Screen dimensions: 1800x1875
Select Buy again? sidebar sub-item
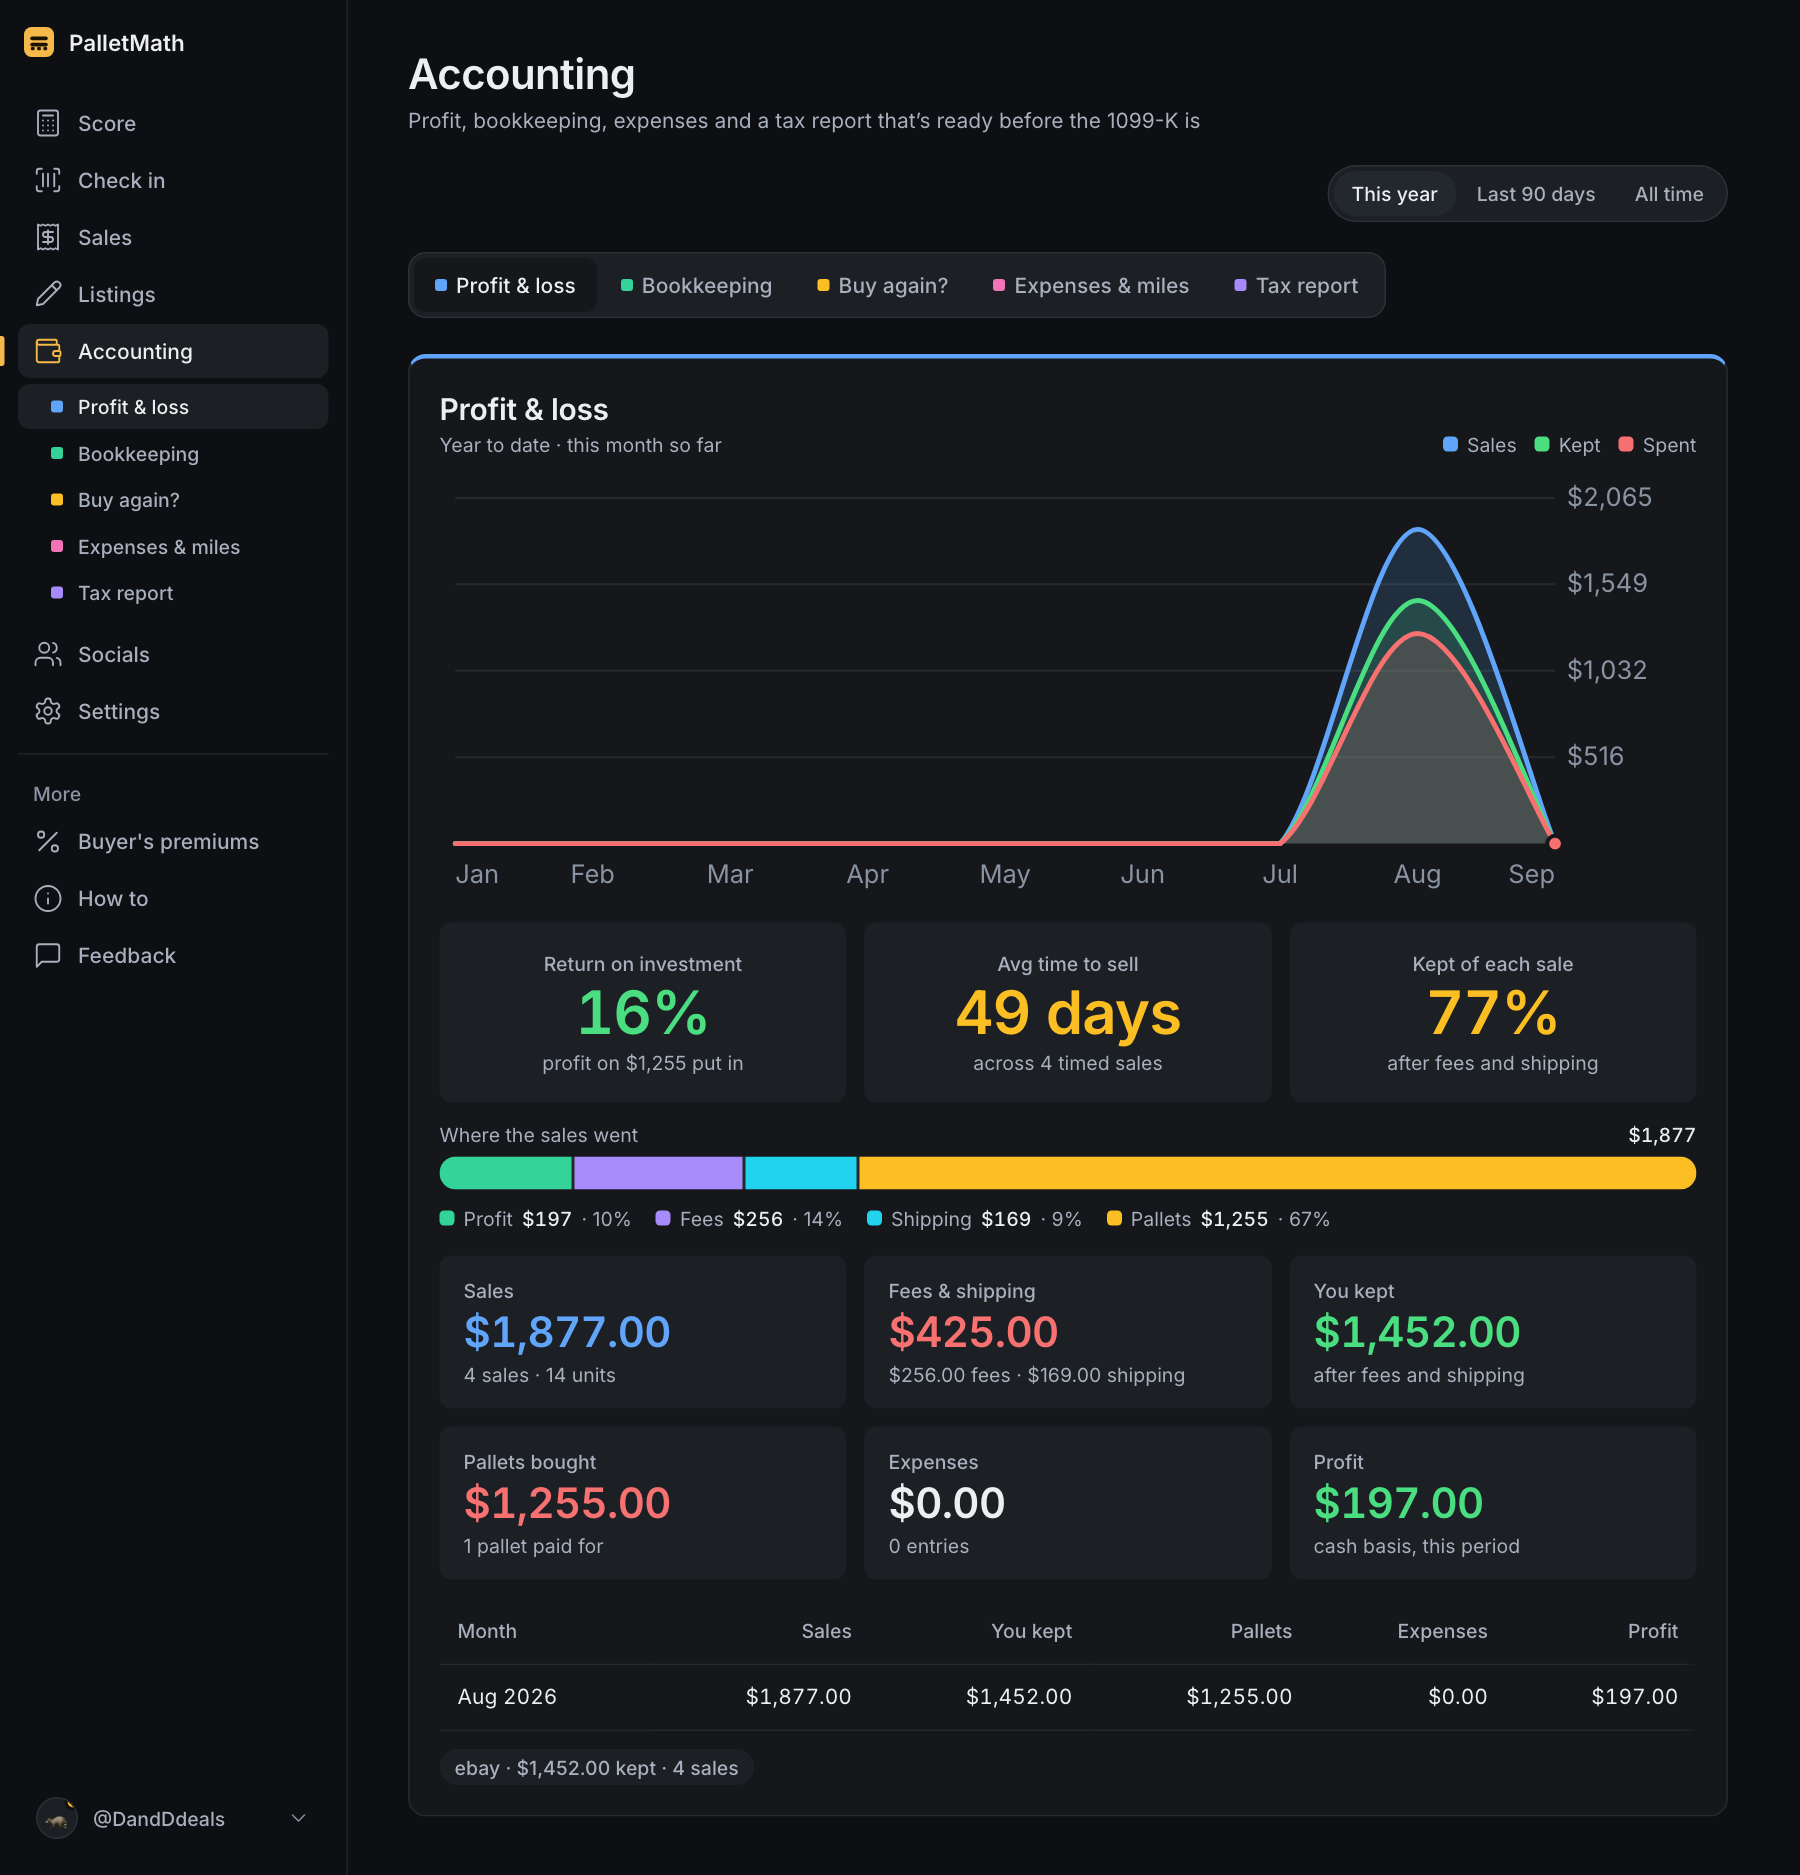173,500
